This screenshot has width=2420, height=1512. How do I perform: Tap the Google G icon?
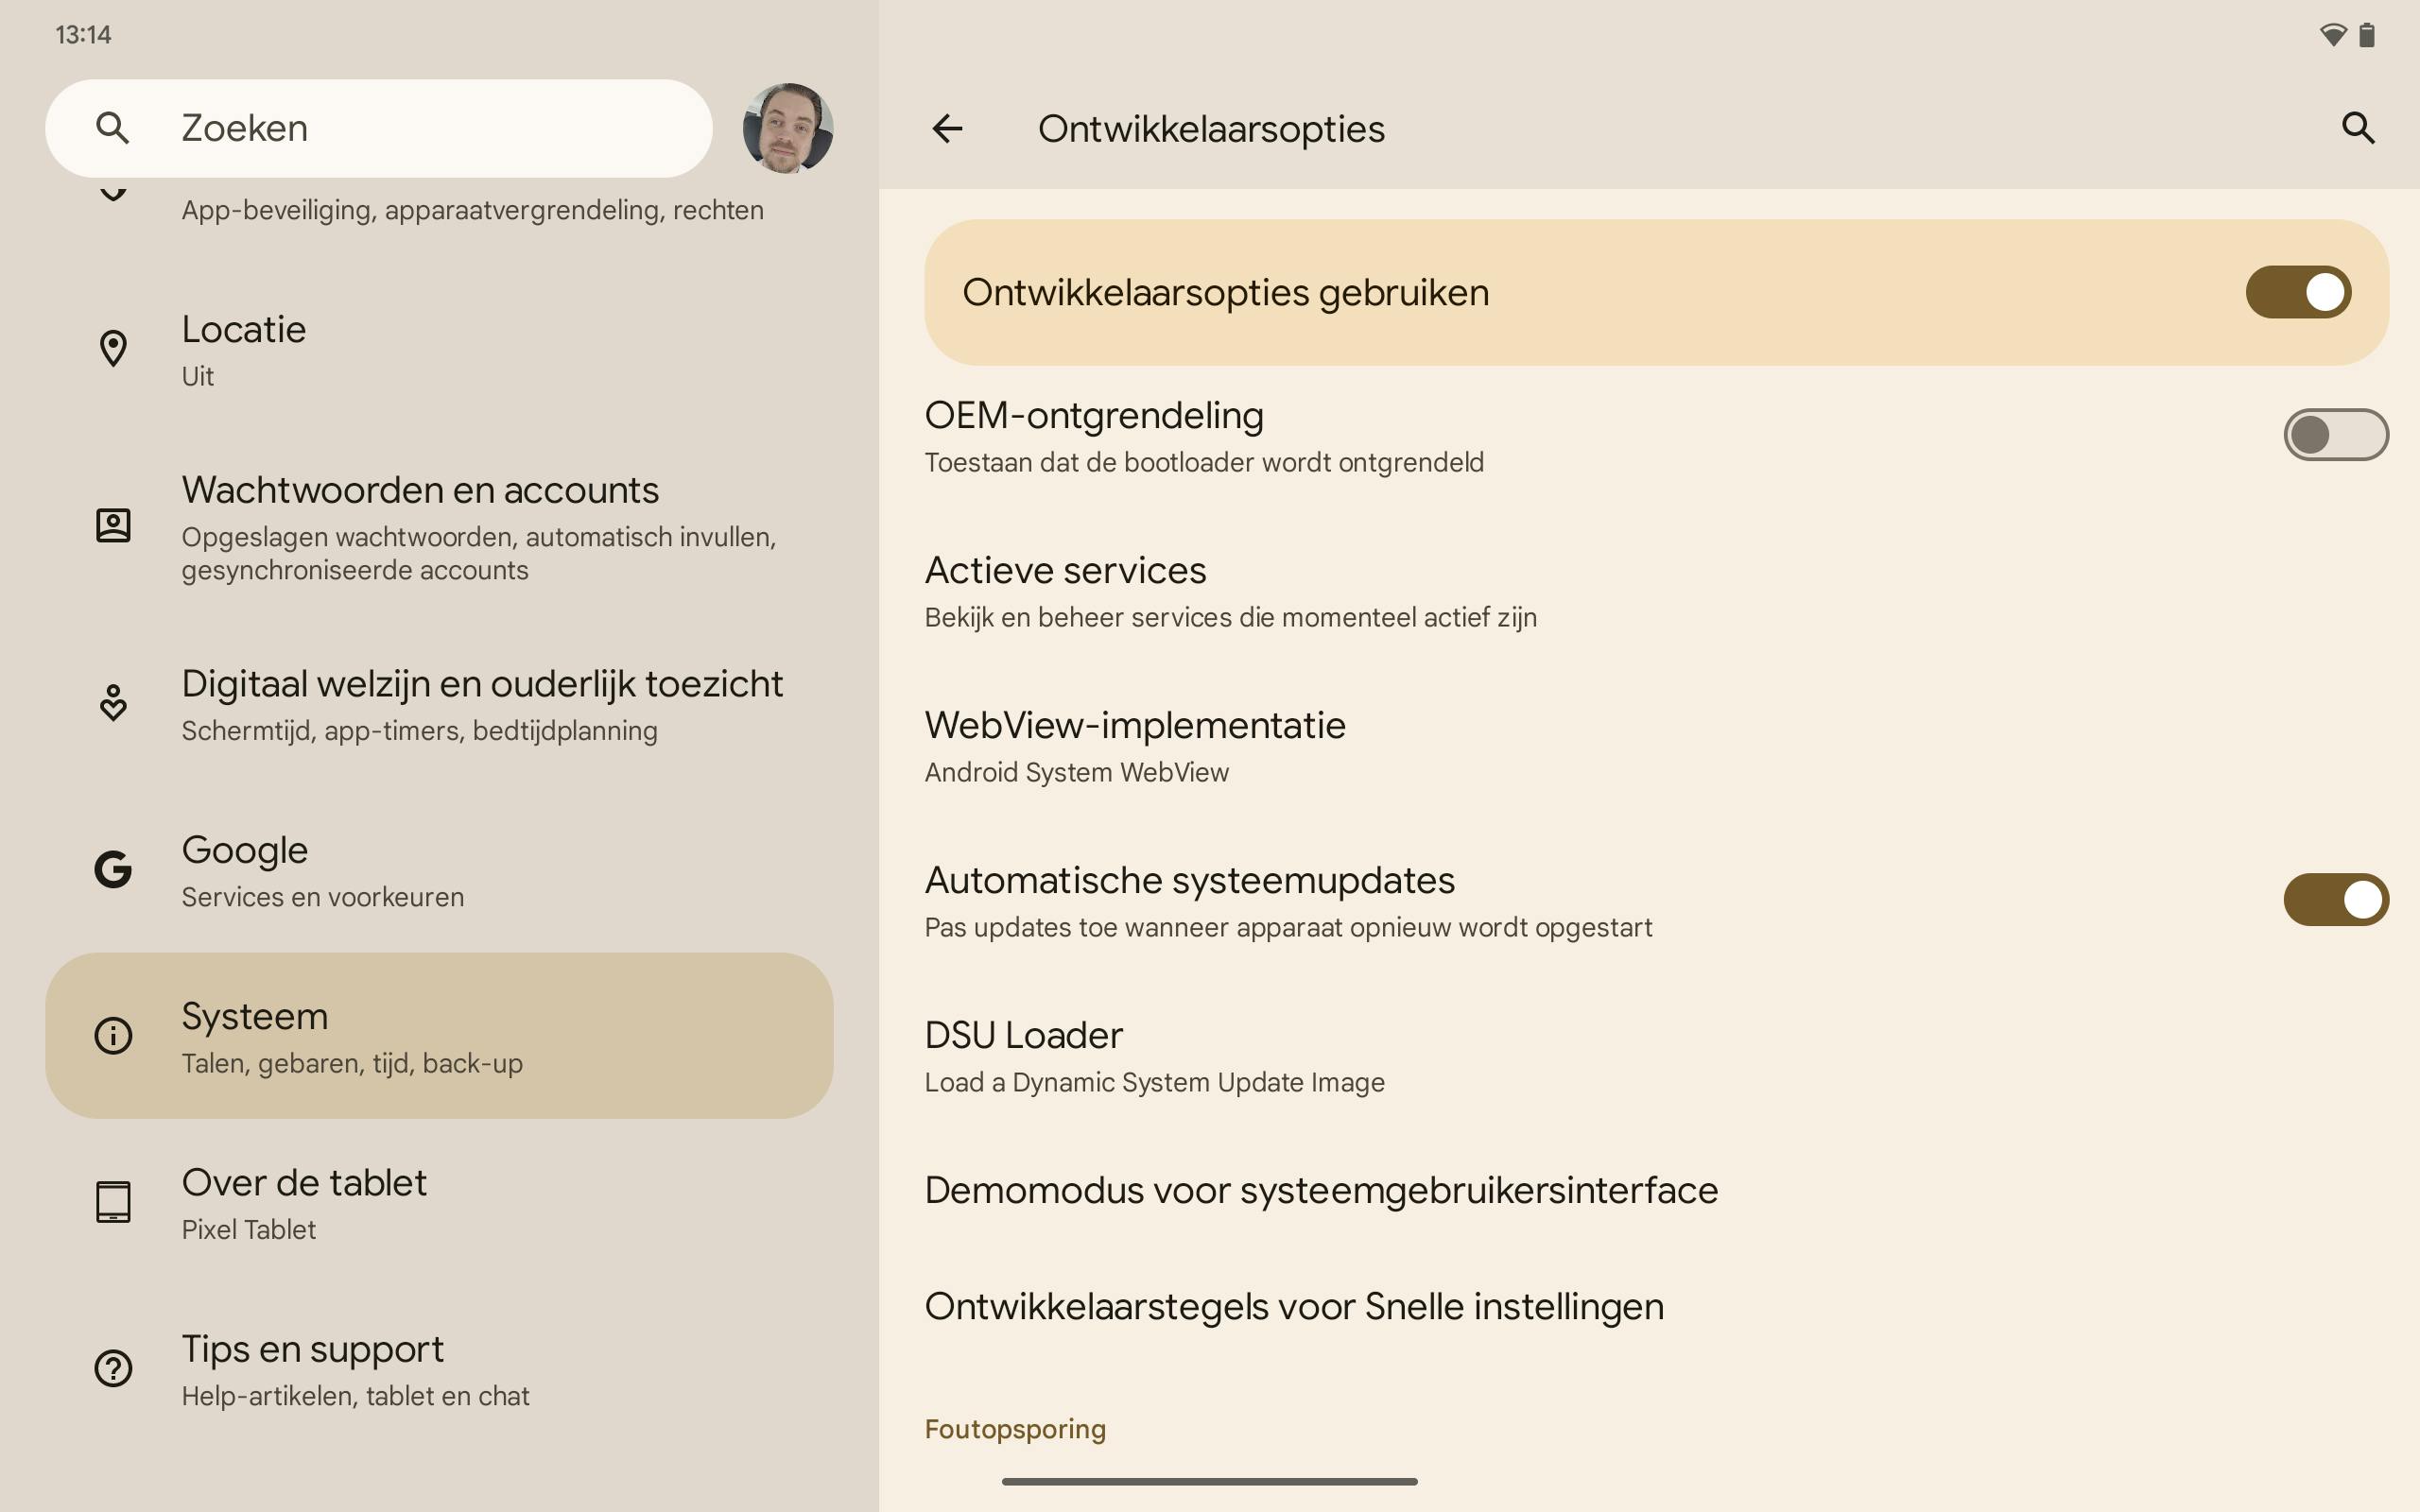113,869
